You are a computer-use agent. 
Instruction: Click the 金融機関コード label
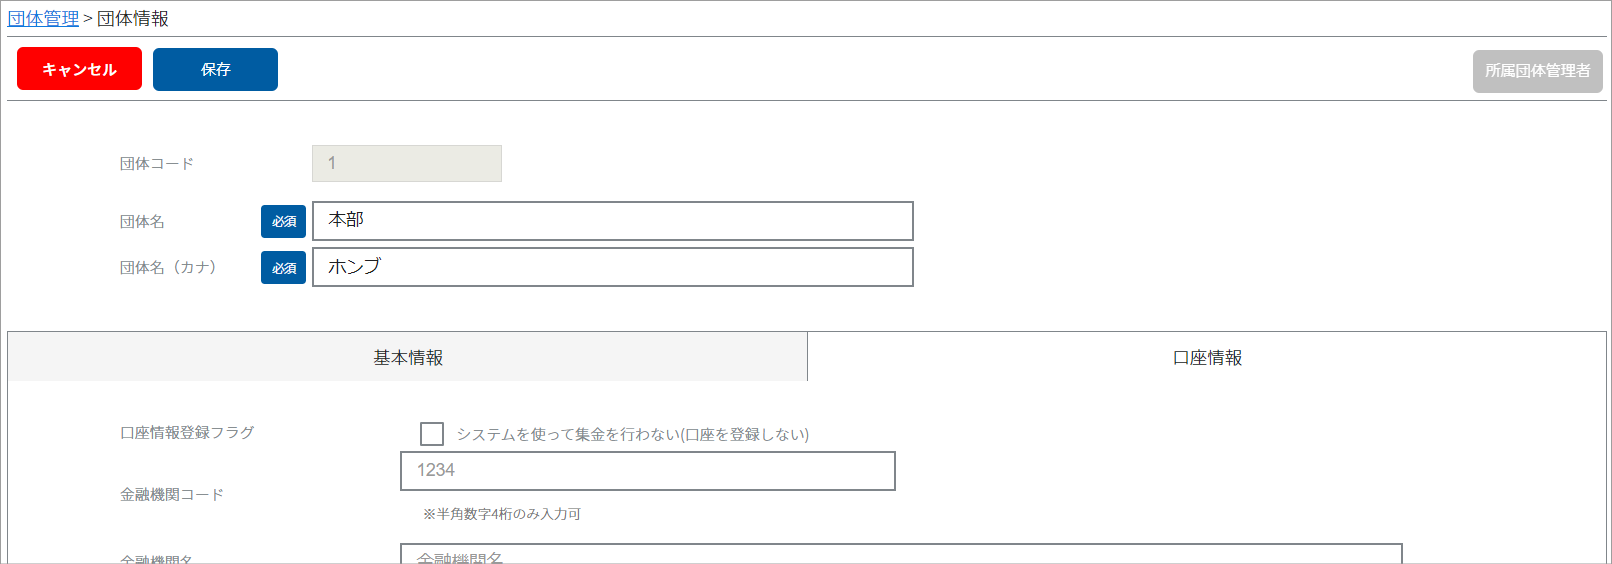tap(172, 494)
